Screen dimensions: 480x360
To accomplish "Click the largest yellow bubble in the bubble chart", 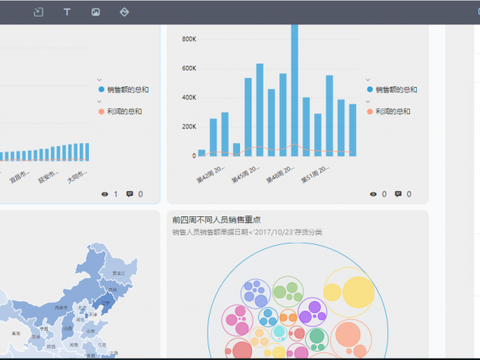I will point(359,292).
